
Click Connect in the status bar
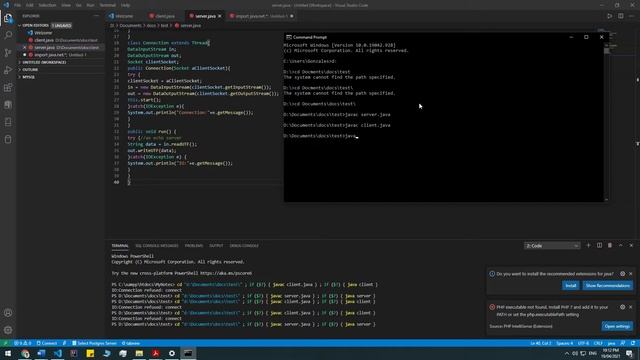47,343
